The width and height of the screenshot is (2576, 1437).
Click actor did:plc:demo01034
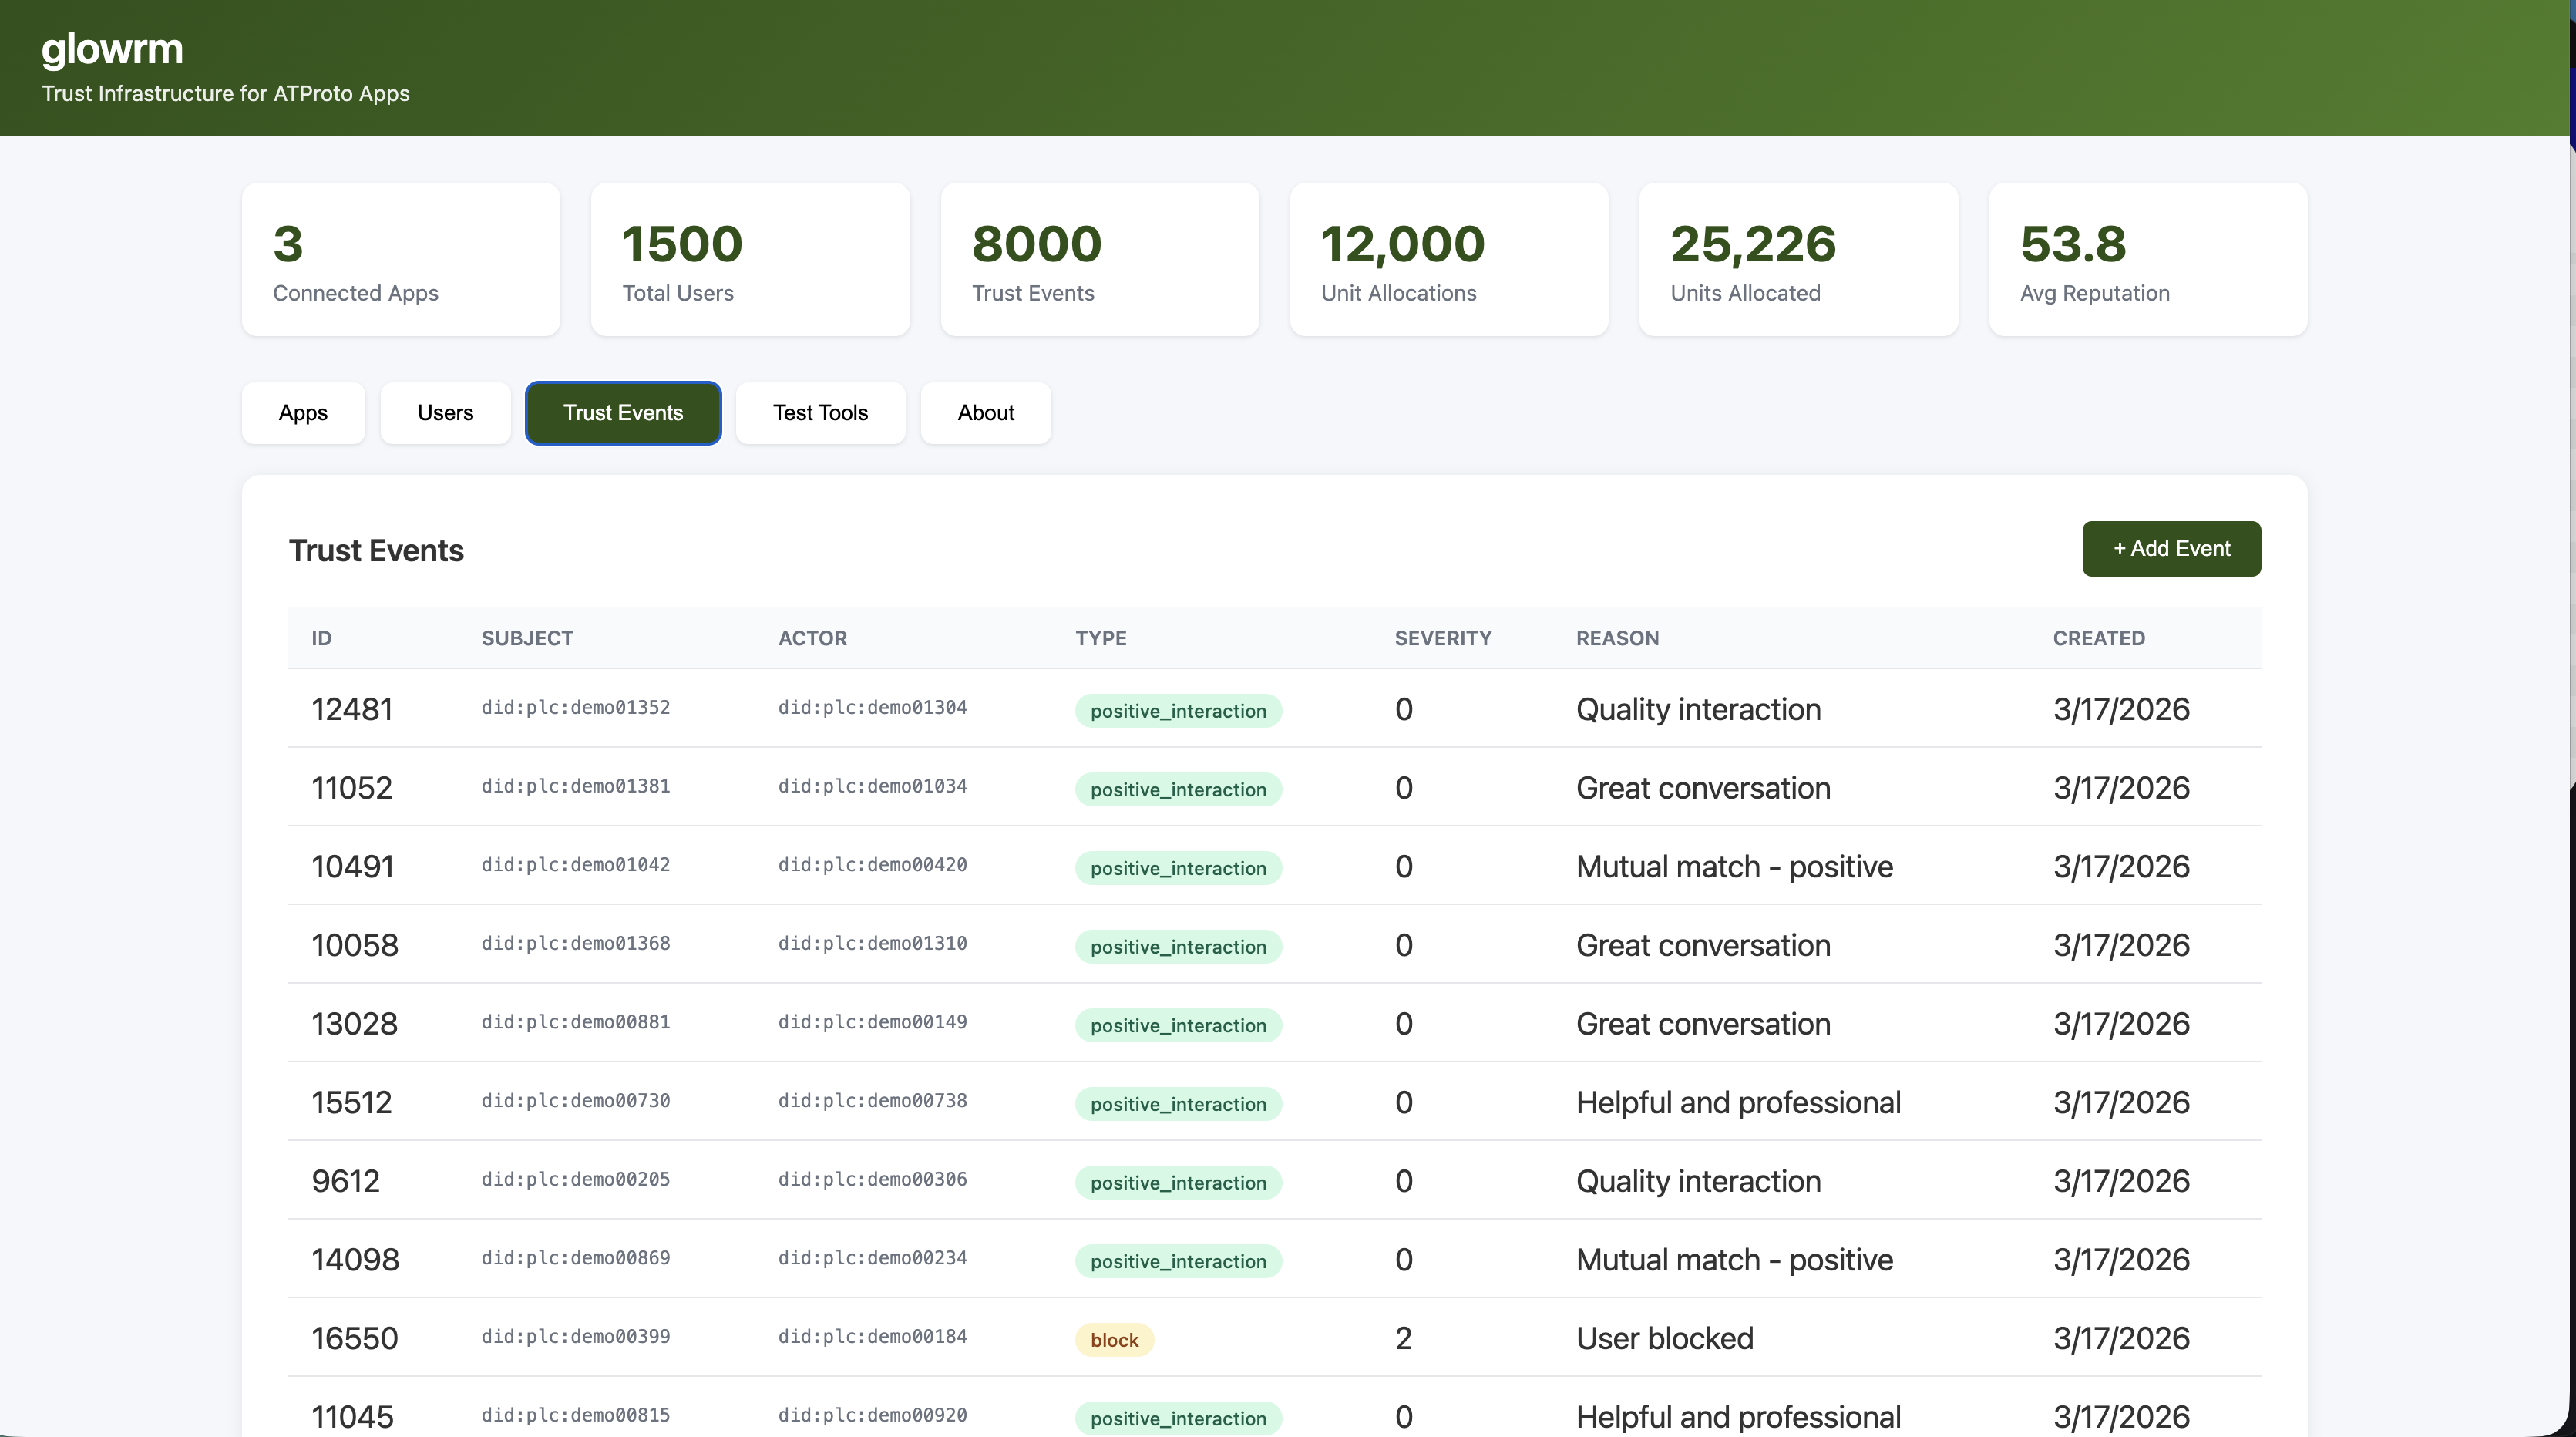pos(873,786)
